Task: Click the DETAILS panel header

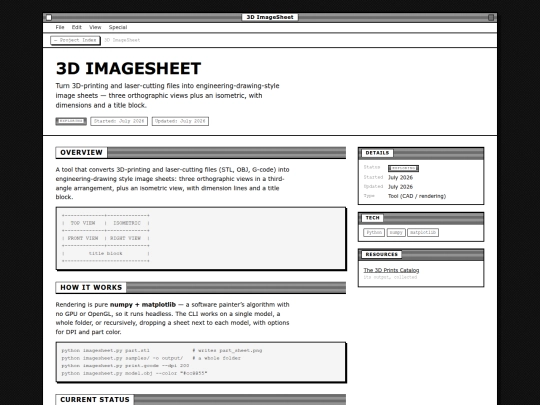Action: pos(377,153)
